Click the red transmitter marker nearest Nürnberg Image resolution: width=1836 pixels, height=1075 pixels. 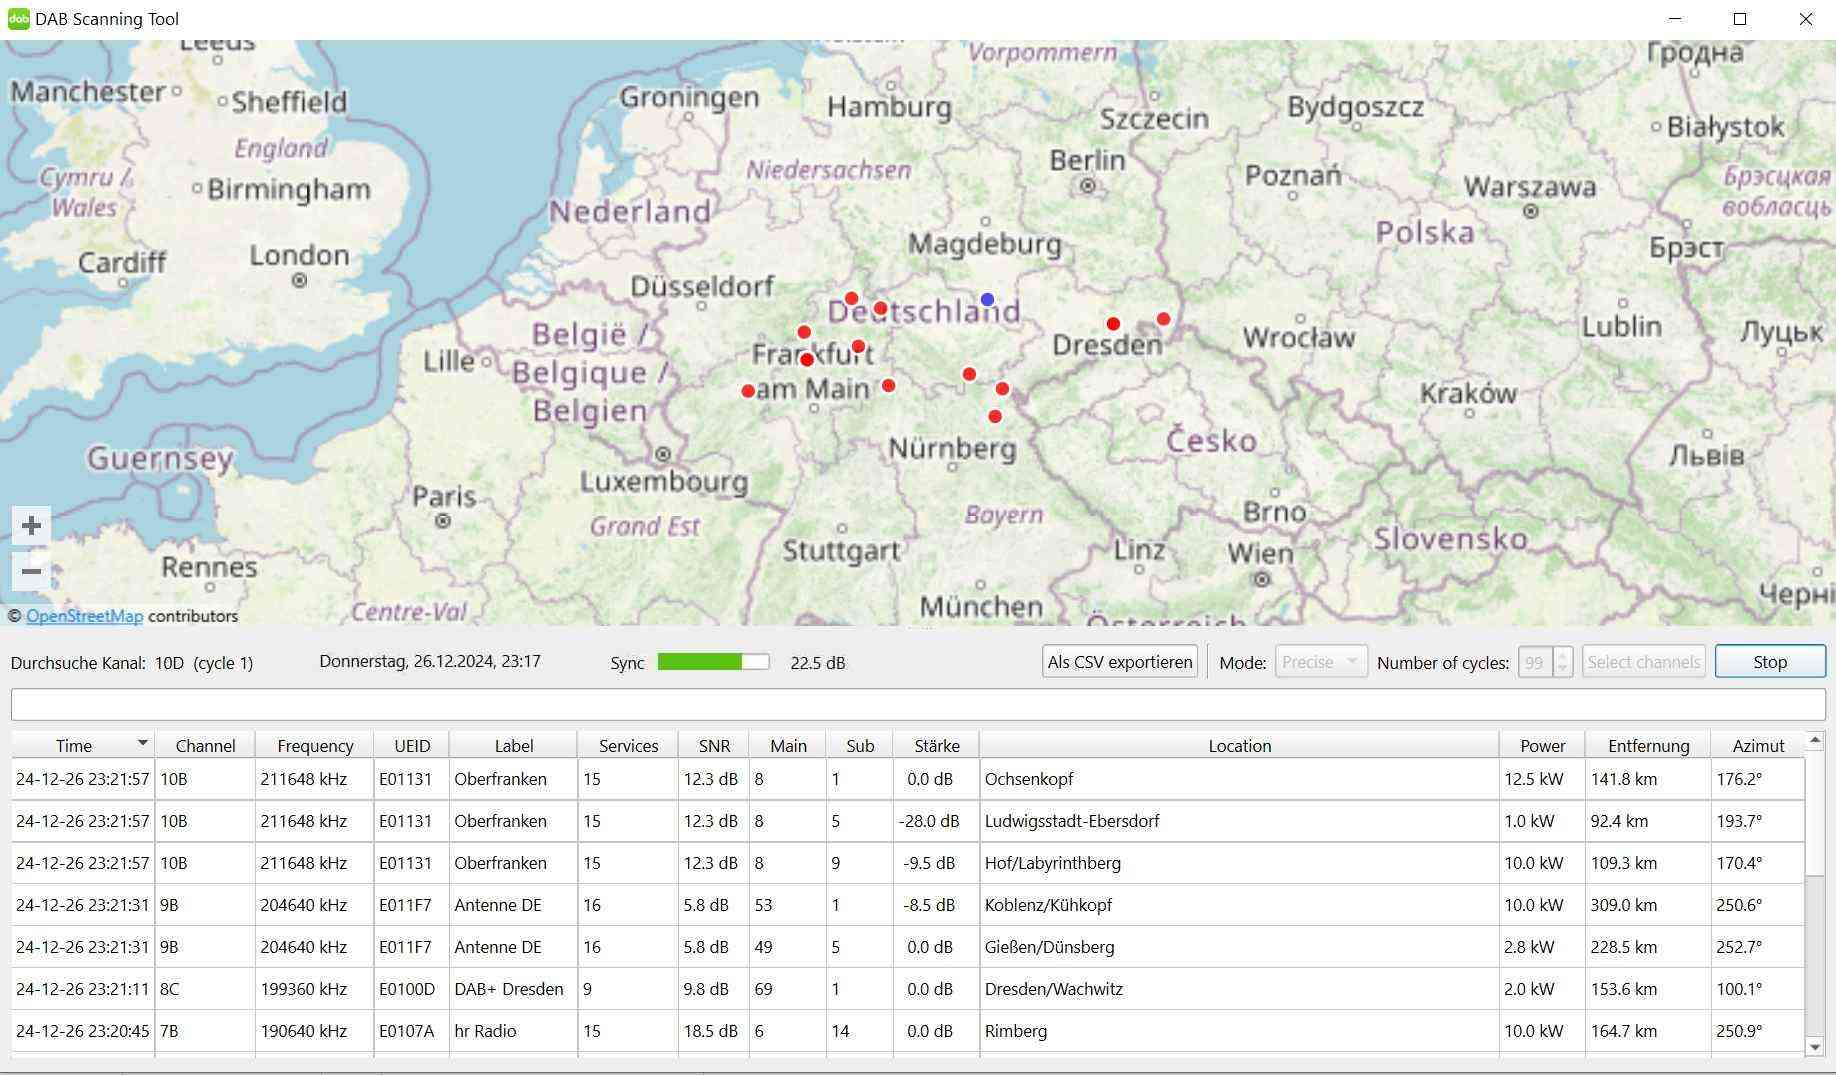pos(994,416)
